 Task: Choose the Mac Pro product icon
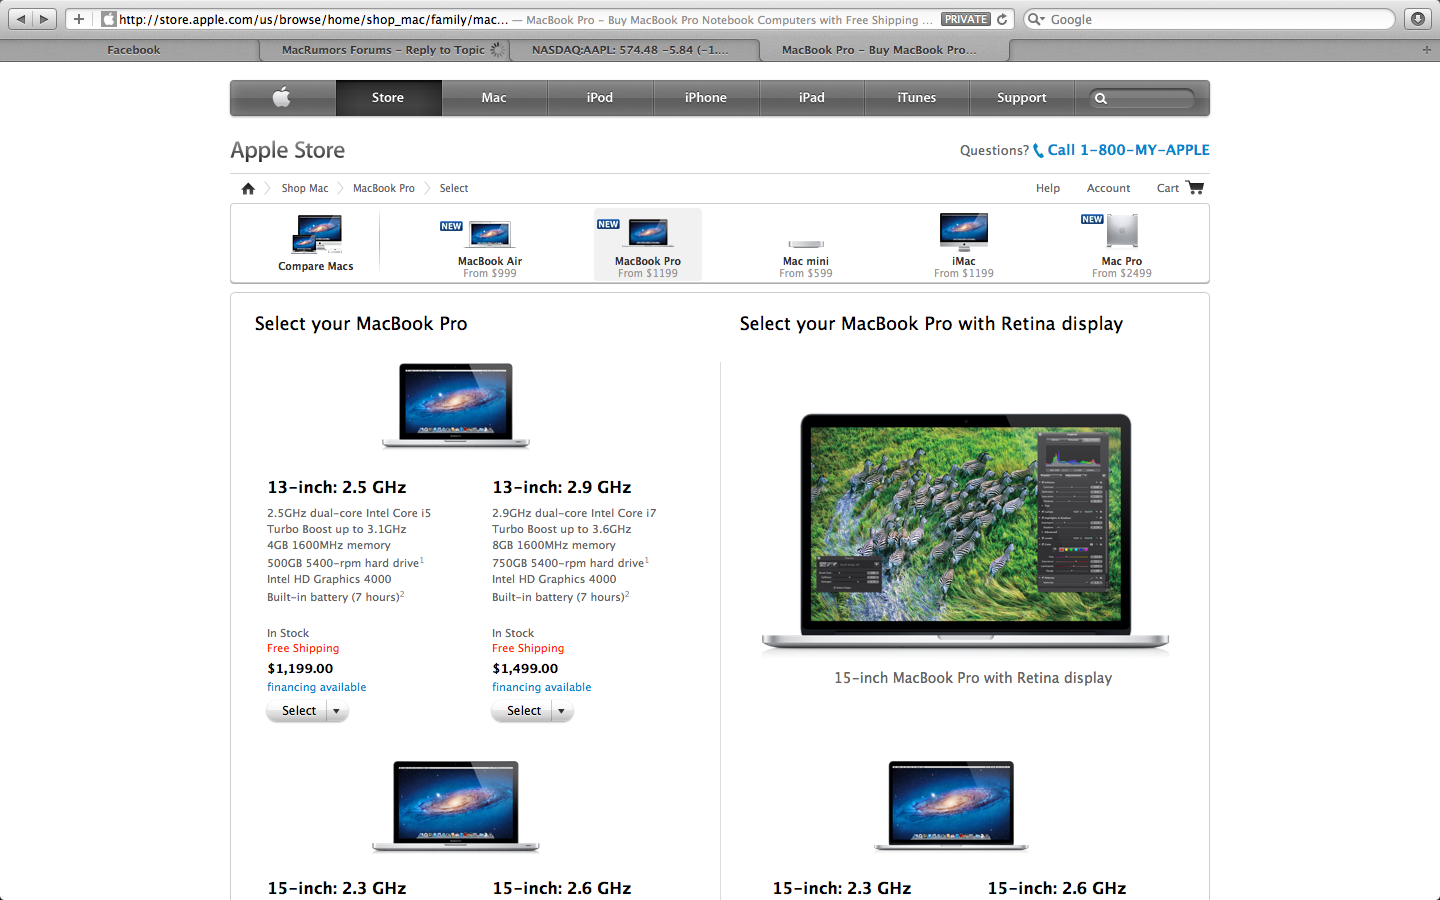tap(1122, 231)
